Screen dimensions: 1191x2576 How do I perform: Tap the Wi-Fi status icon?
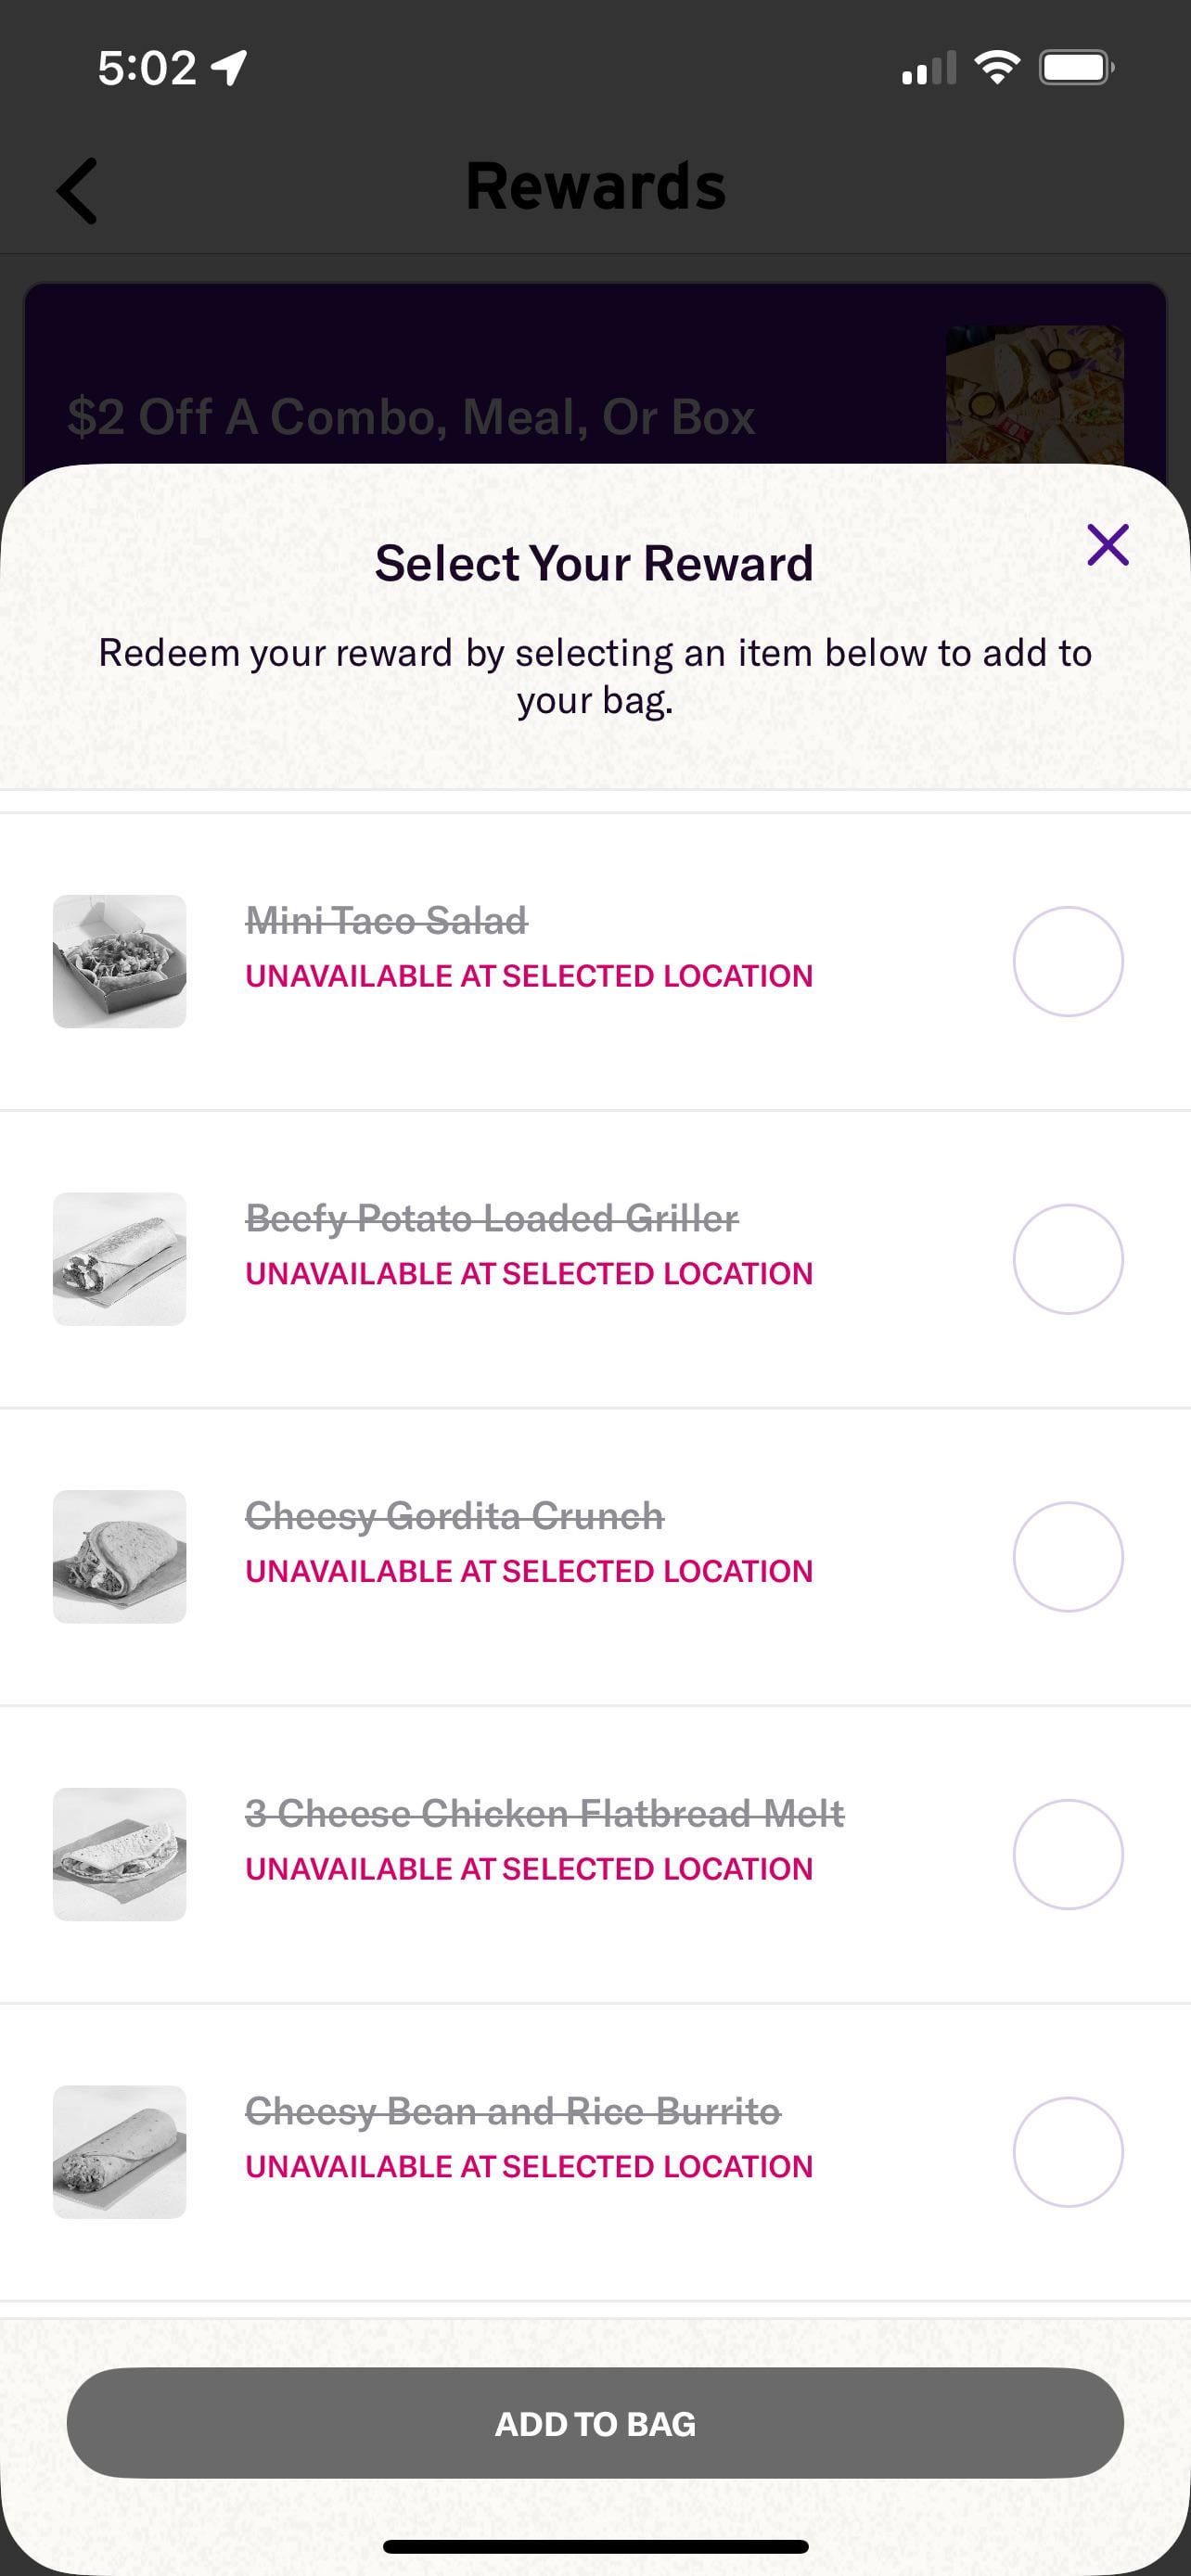(x=996, y=68)
